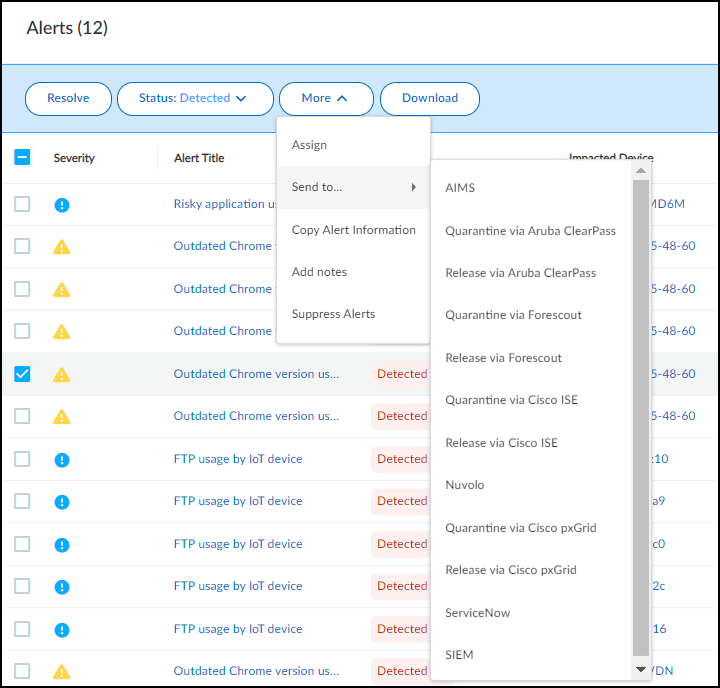Click the blue info severity icon in first row

tap(62, 205)
